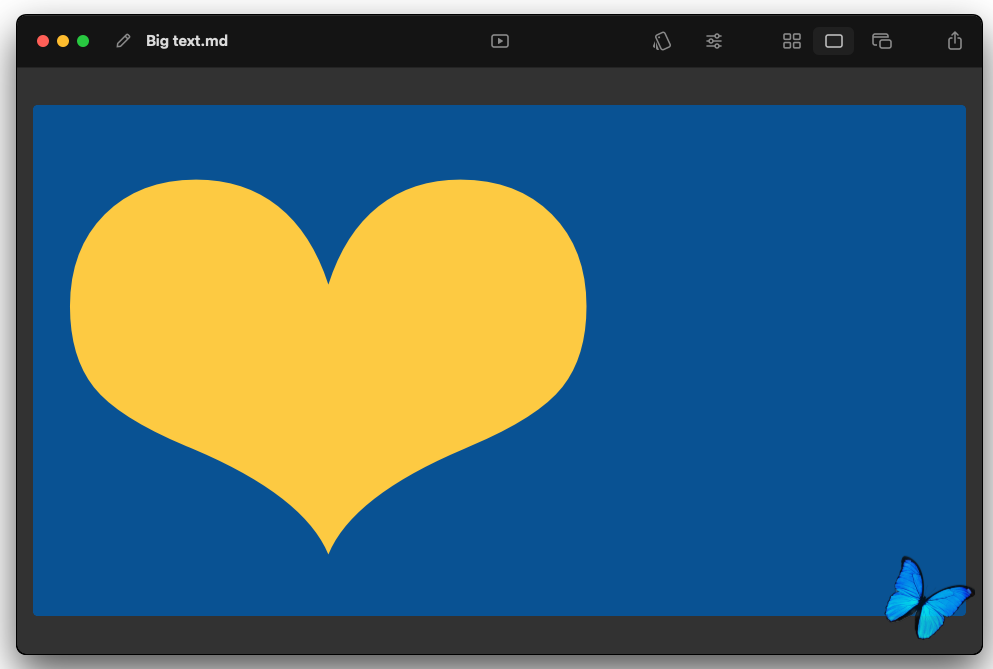Enter full screen using the green button
993x669 pixels.
tap(83, 41)
